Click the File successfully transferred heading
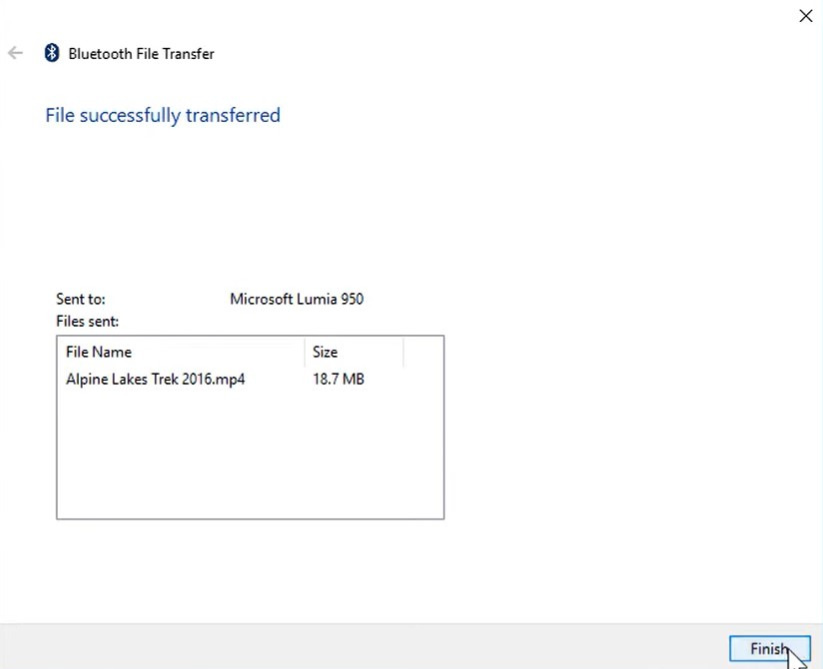Screen dimensions: 823x669 [162, 115]
